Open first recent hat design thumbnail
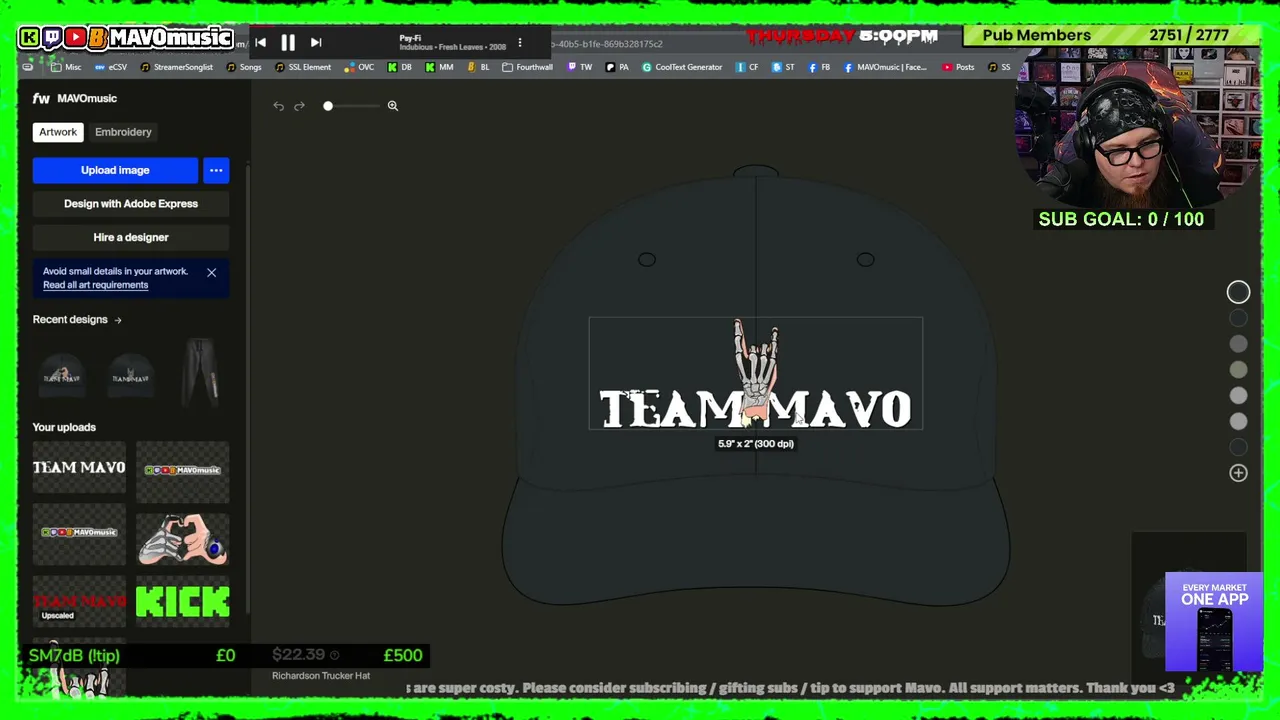The image size is (1280, 720). tap(62, 375)
